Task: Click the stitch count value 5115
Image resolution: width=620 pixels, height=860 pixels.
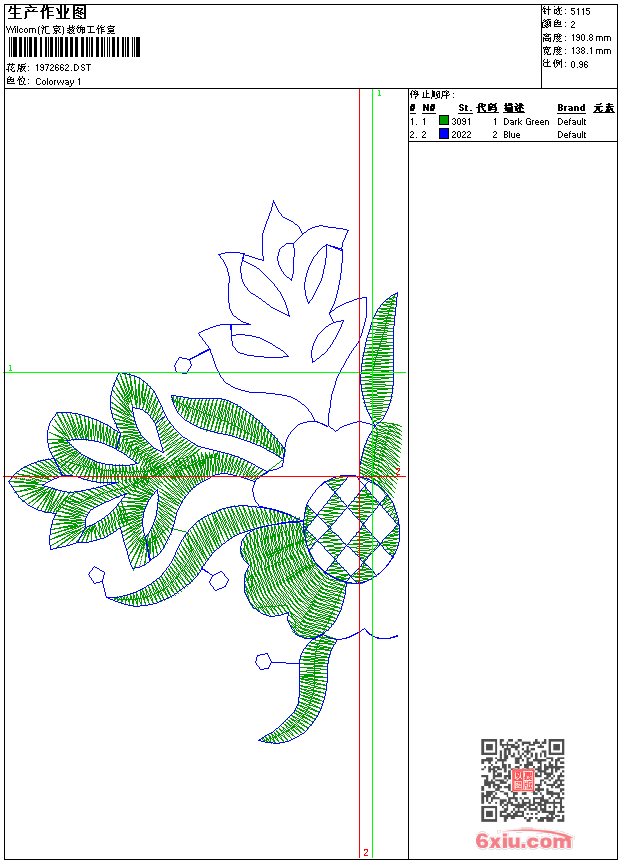Action: point(580,11)
